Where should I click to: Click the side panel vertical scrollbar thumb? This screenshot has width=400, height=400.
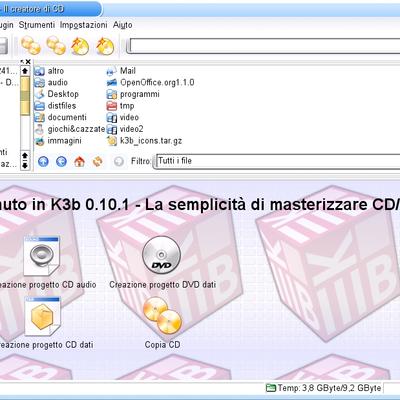pyautogui.click(x=25, y=96)
